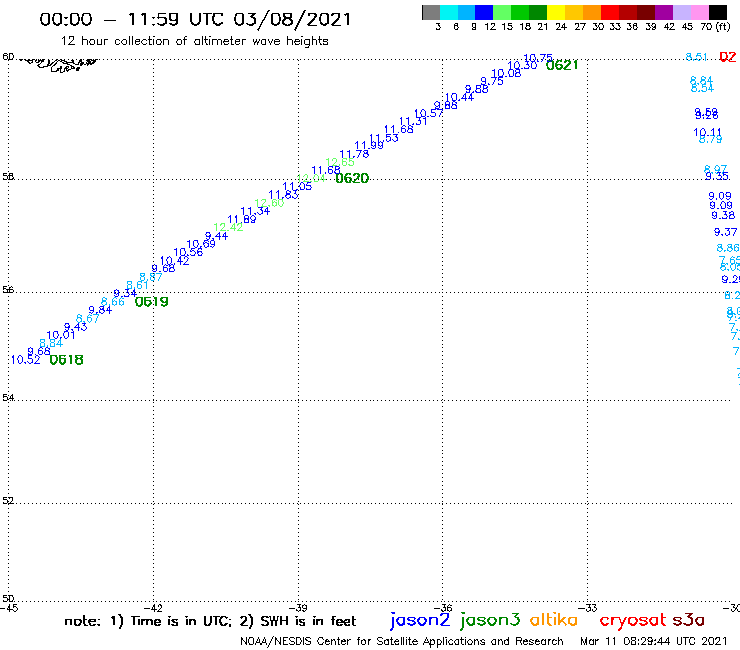Click the 54 latitude axis label
The width and height of the screenshot is (740, 650).
click(8, 397)
